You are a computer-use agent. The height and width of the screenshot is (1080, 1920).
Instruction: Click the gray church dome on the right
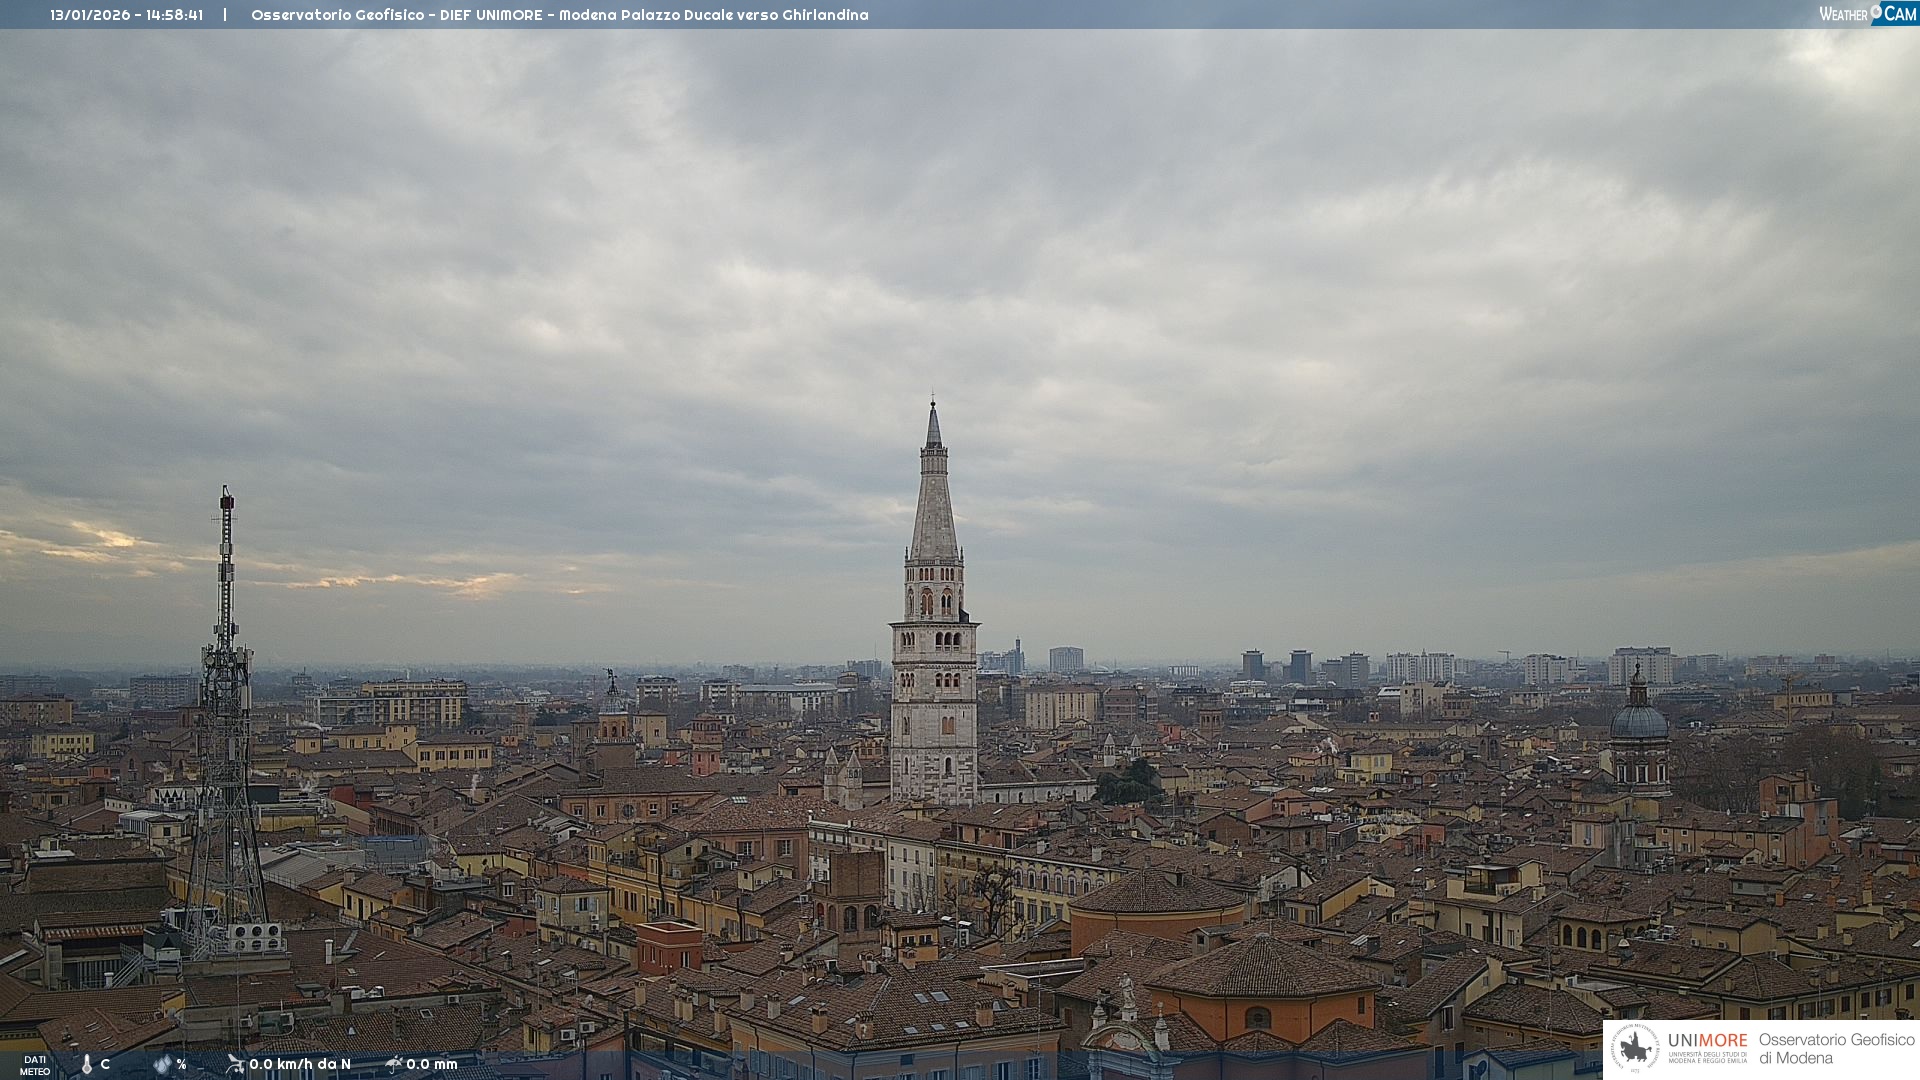point(1639,720)
